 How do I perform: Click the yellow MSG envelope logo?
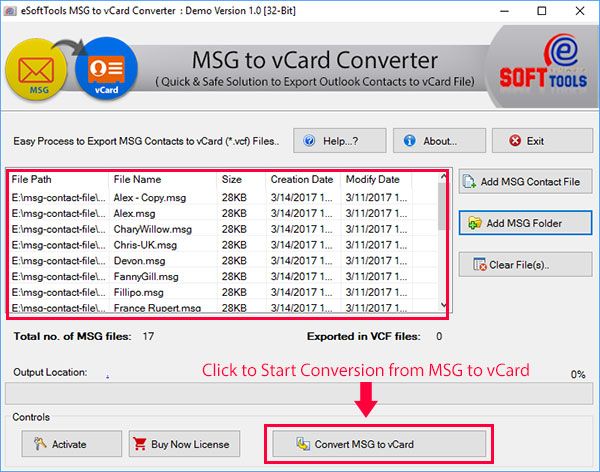pyautogui.click(x=36, y=70)
